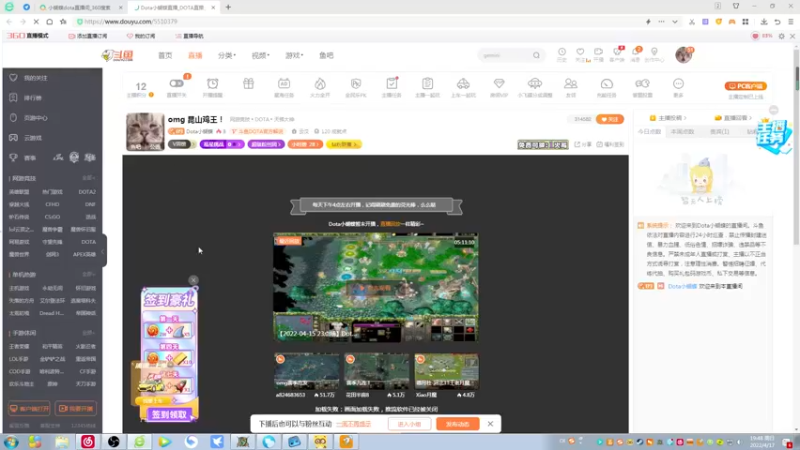Viewport: 800px width, 450px height.
Task: Click the 签到领取 sign-in button
Action: coord(169,414)
